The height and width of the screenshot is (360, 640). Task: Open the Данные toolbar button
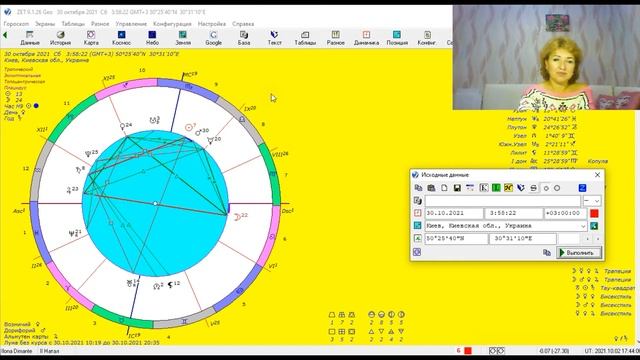pyautogui.click(x=30, y=38)
